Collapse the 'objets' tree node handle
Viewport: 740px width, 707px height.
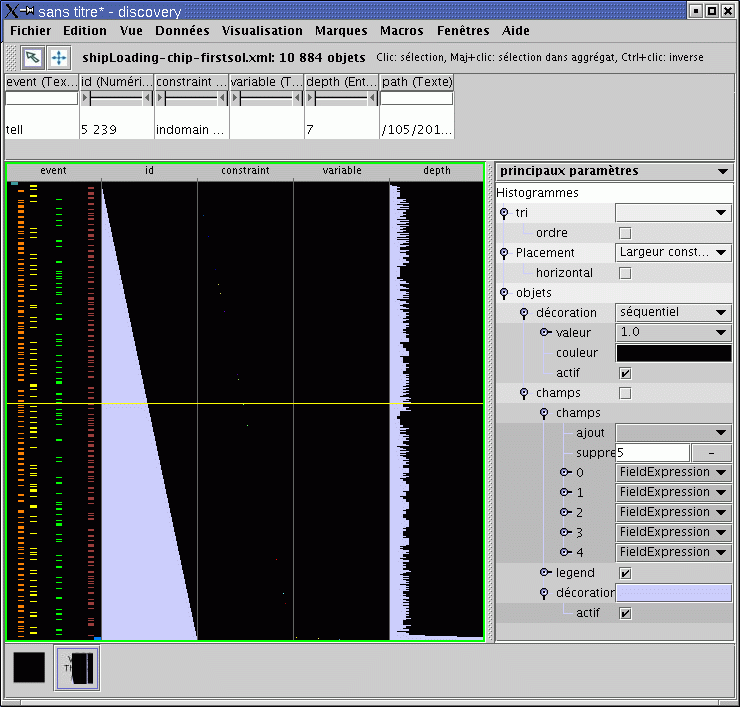click(504, 293)
